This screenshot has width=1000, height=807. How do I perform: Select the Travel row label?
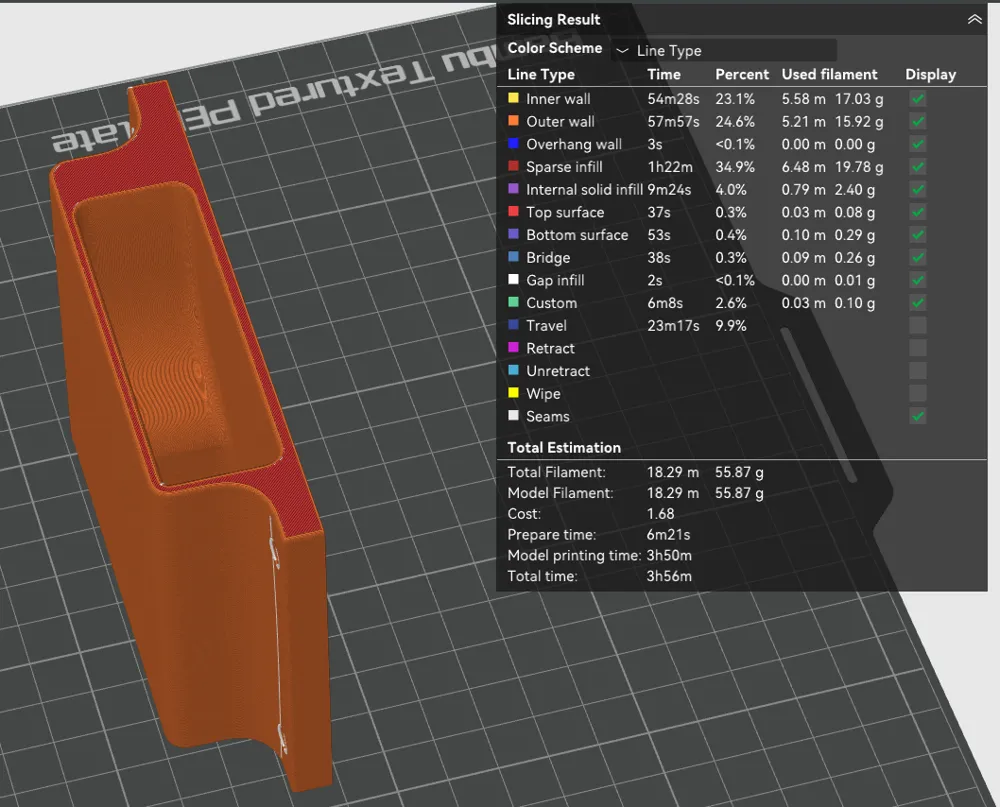(546, 326)
